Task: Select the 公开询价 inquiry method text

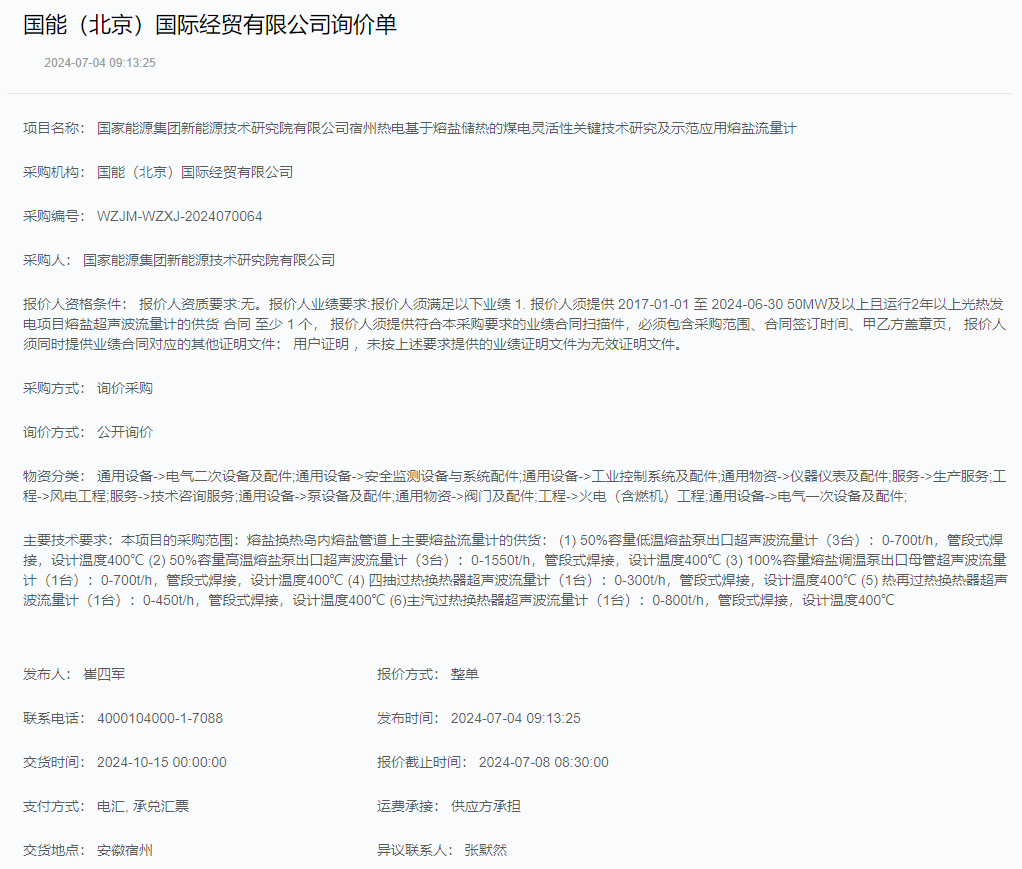Action: (124, 430)
